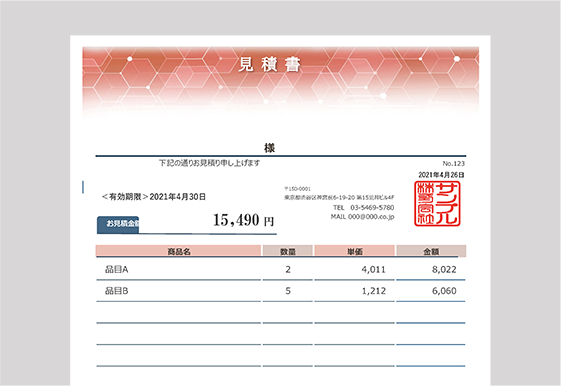Click the issue date 2021年4月26日
Image resolution: width=561 pixels, height=386 pixels.
click(442, 175)
